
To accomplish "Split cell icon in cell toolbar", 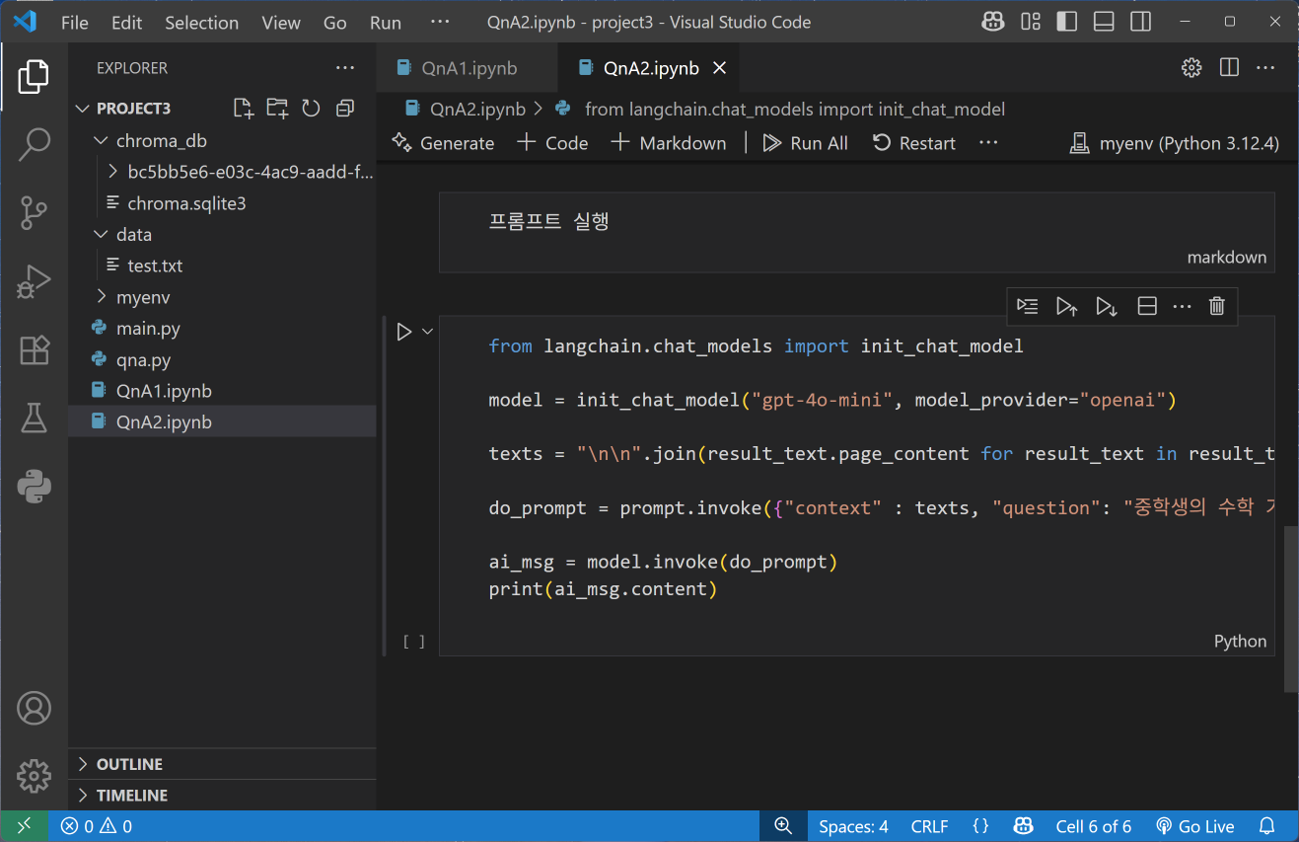I will (x=1147, y=306).
